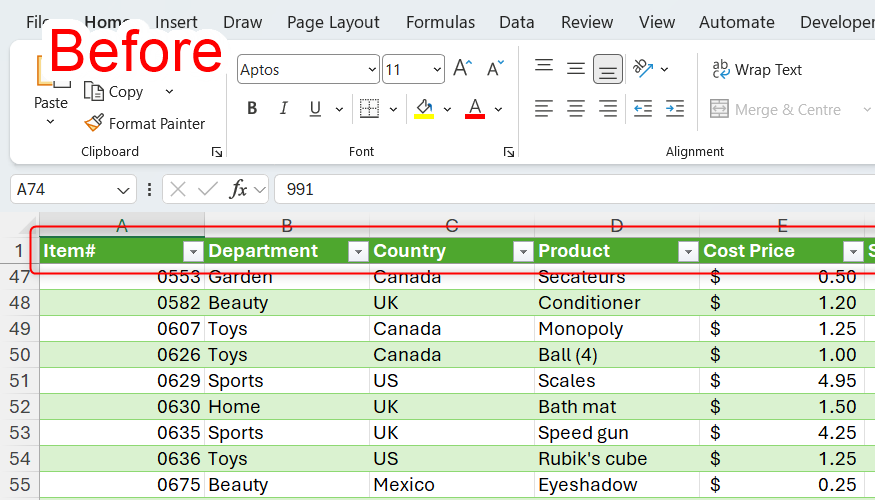Open Paste options dropdown
The height and width of the screenshot is (500, 875).
50,121
